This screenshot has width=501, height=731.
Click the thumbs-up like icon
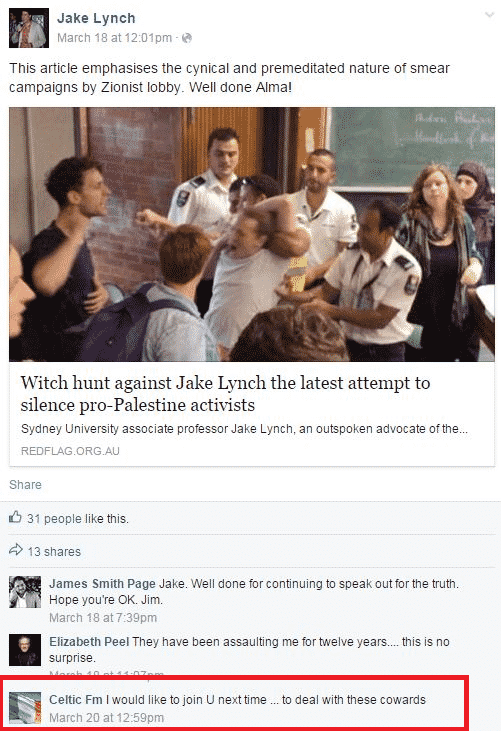[x=15, y=517]
